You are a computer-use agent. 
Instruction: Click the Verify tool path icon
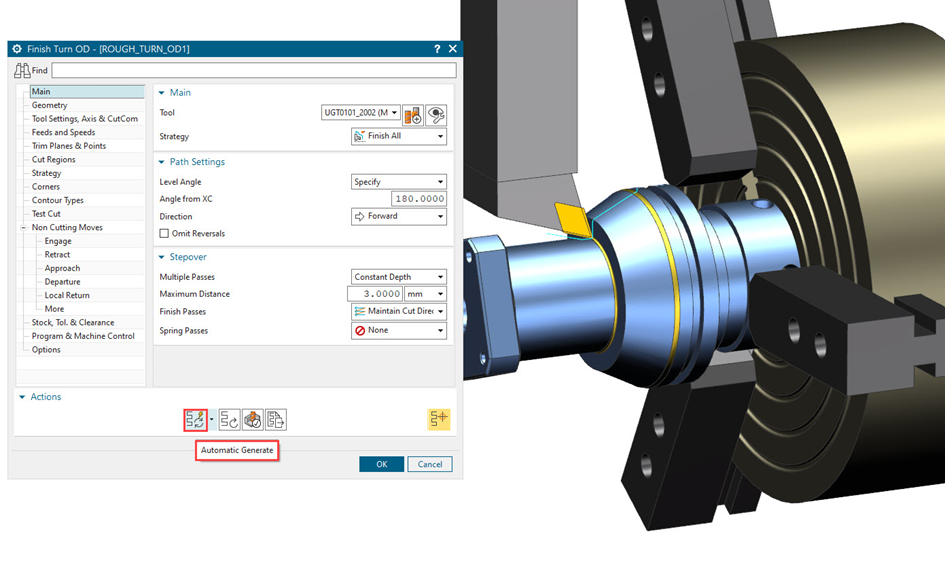click(x=253, y=420)
